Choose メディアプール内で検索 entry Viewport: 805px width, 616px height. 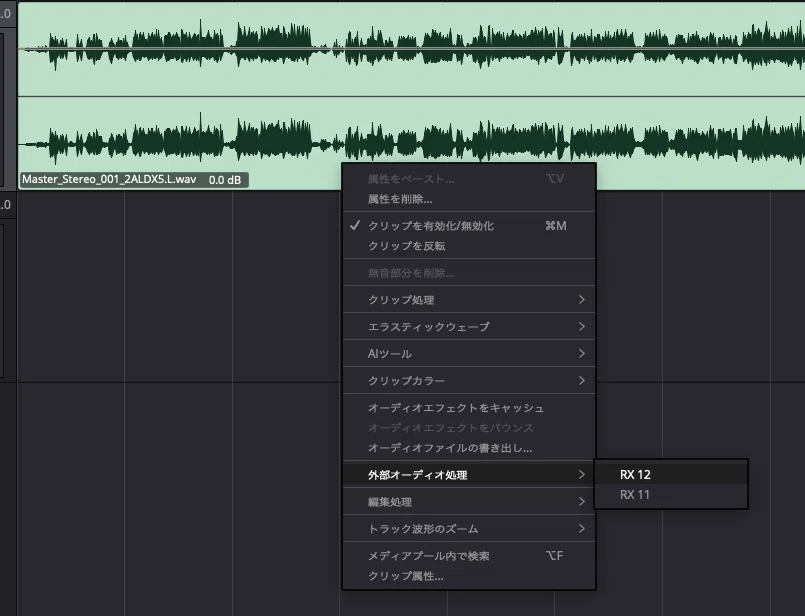pyautogui.click(x=469, y=556)
